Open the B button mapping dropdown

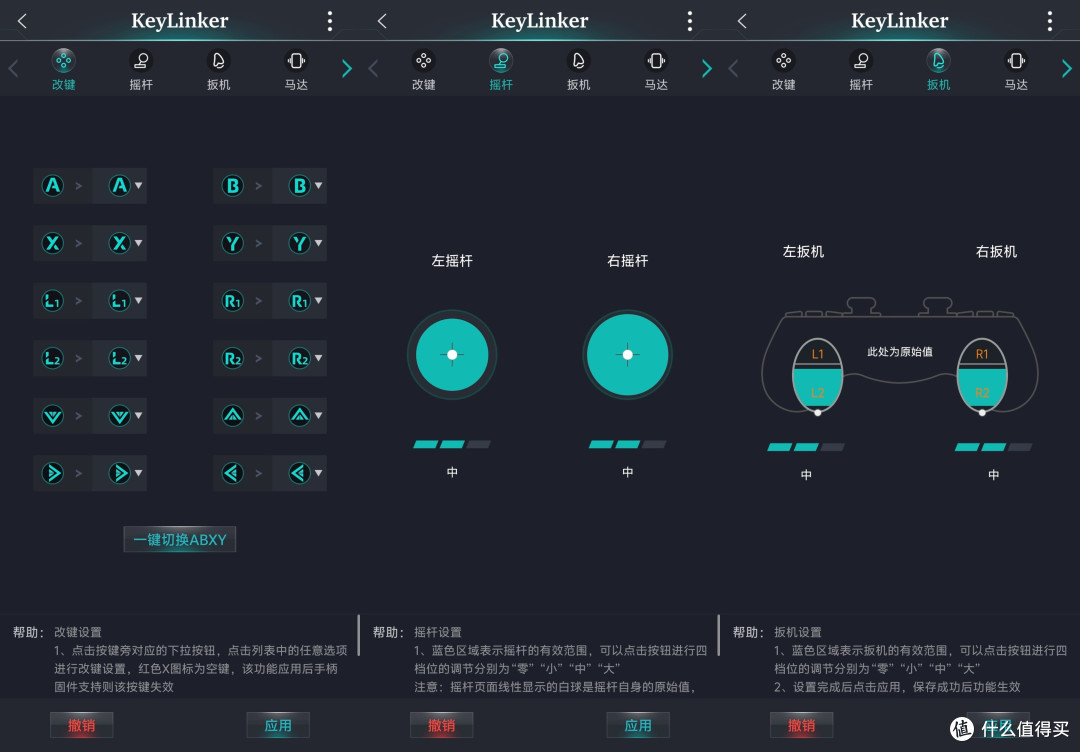(299, 185)
